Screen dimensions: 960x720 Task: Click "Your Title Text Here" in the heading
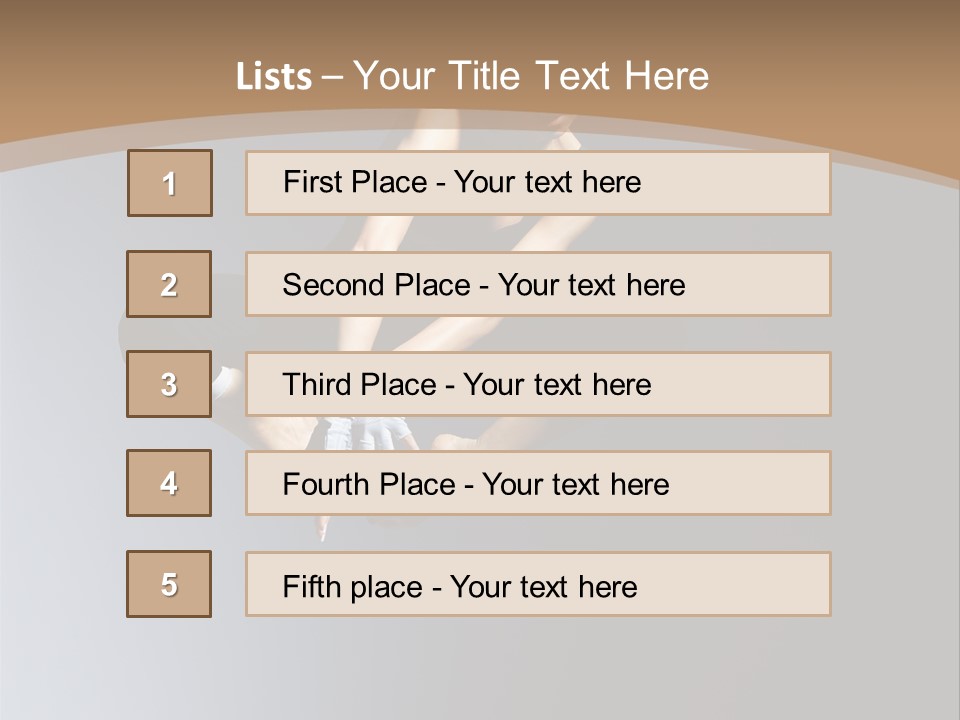coord(531,76)
